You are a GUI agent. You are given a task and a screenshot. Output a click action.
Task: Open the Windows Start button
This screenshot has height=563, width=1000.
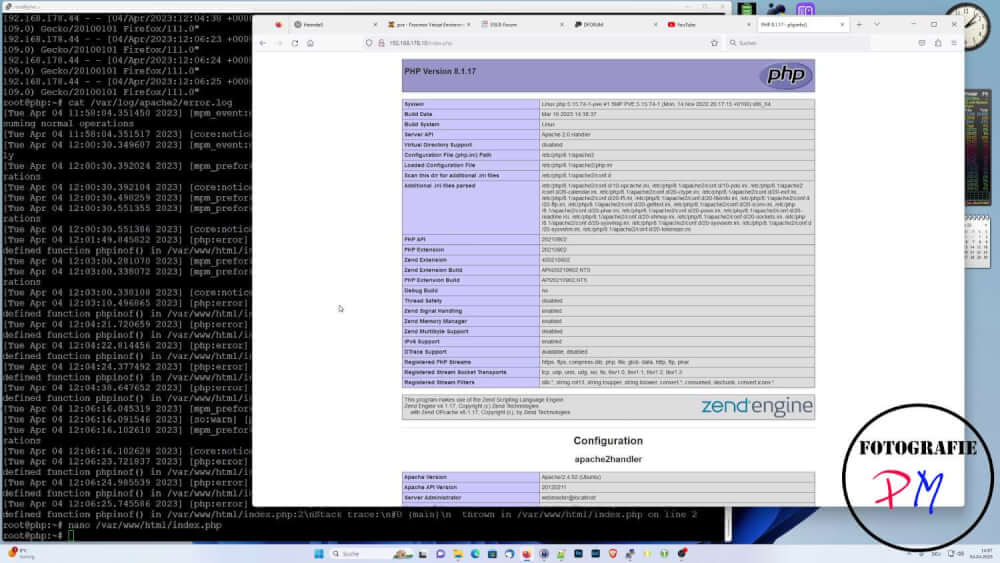(x=319, y=553)
